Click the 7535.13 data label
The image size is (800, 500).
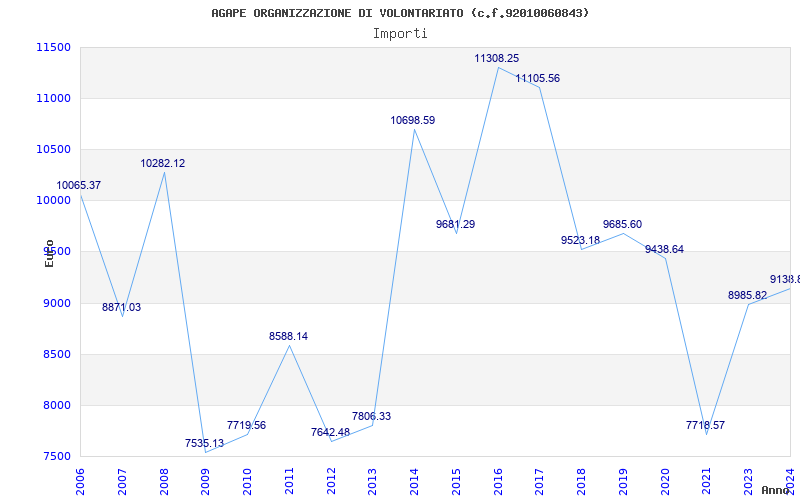(x=205, y=443)
